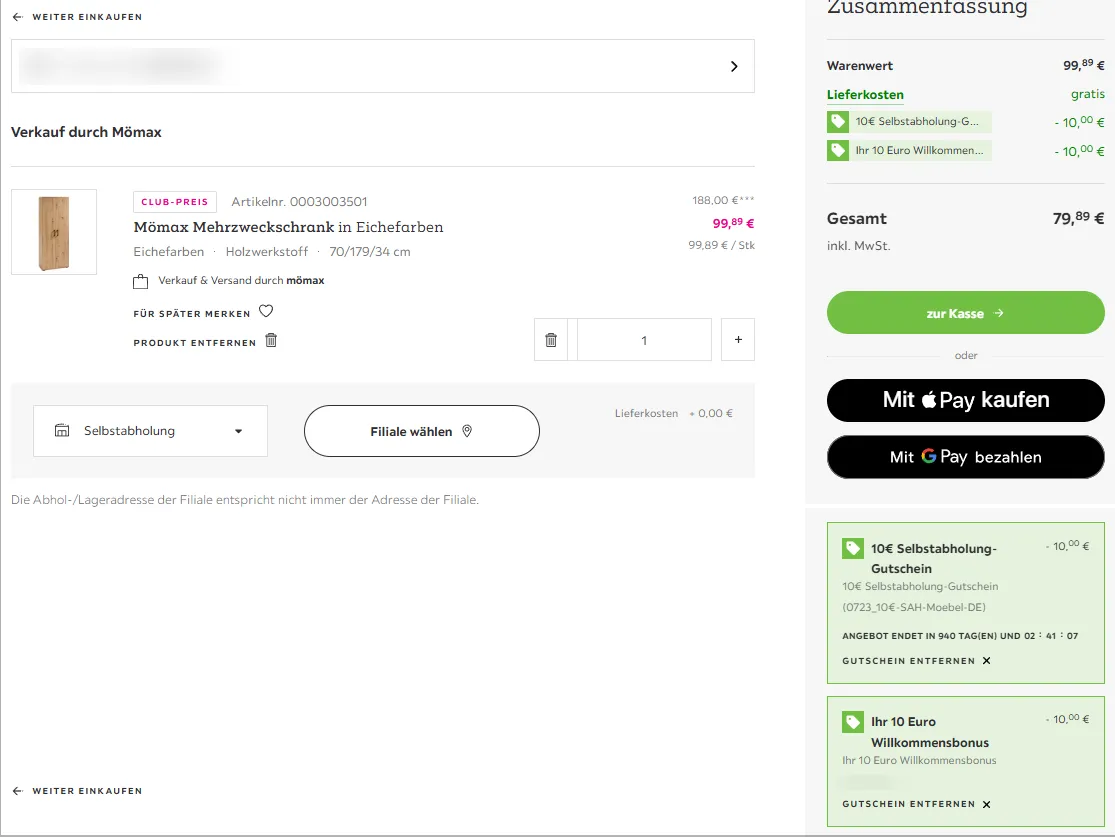1115x837 pixels.
Task: Click the 'Mit G Pay bezahlen' button
Action: click(966, 457)
